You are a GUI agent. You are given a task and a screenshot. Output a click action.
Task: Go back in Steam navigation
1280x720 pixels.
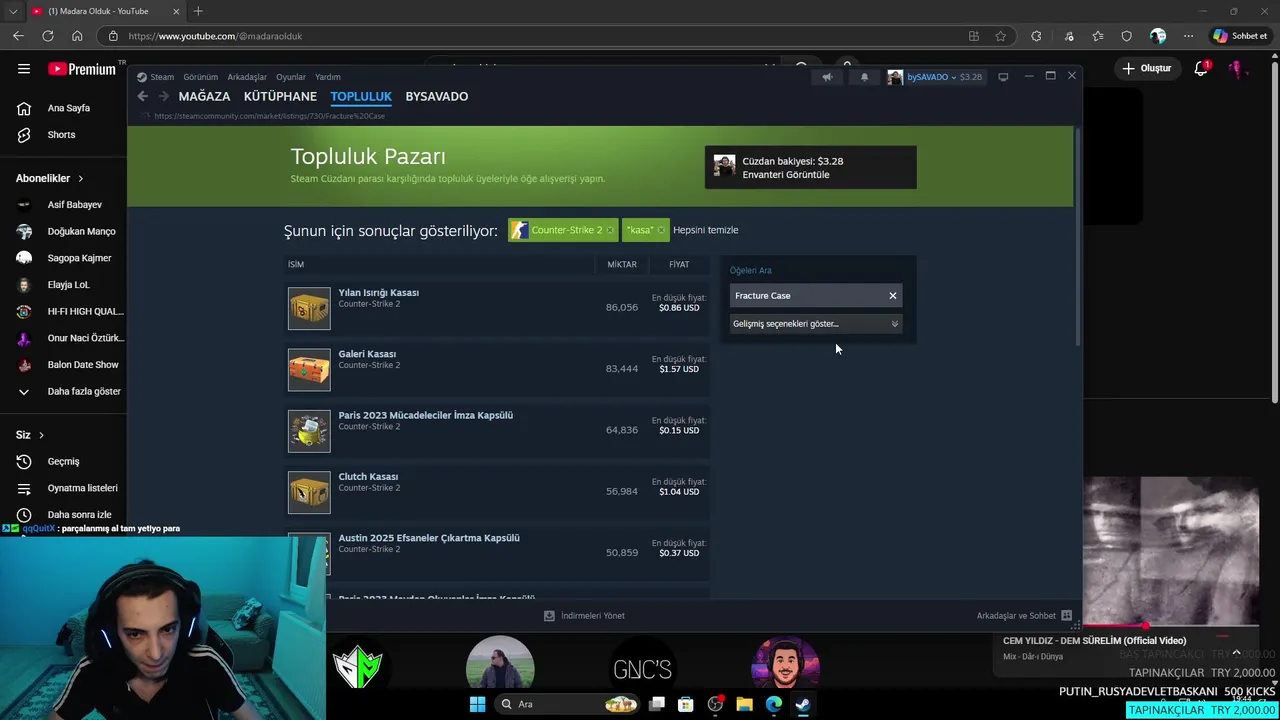tap(142, 96)
